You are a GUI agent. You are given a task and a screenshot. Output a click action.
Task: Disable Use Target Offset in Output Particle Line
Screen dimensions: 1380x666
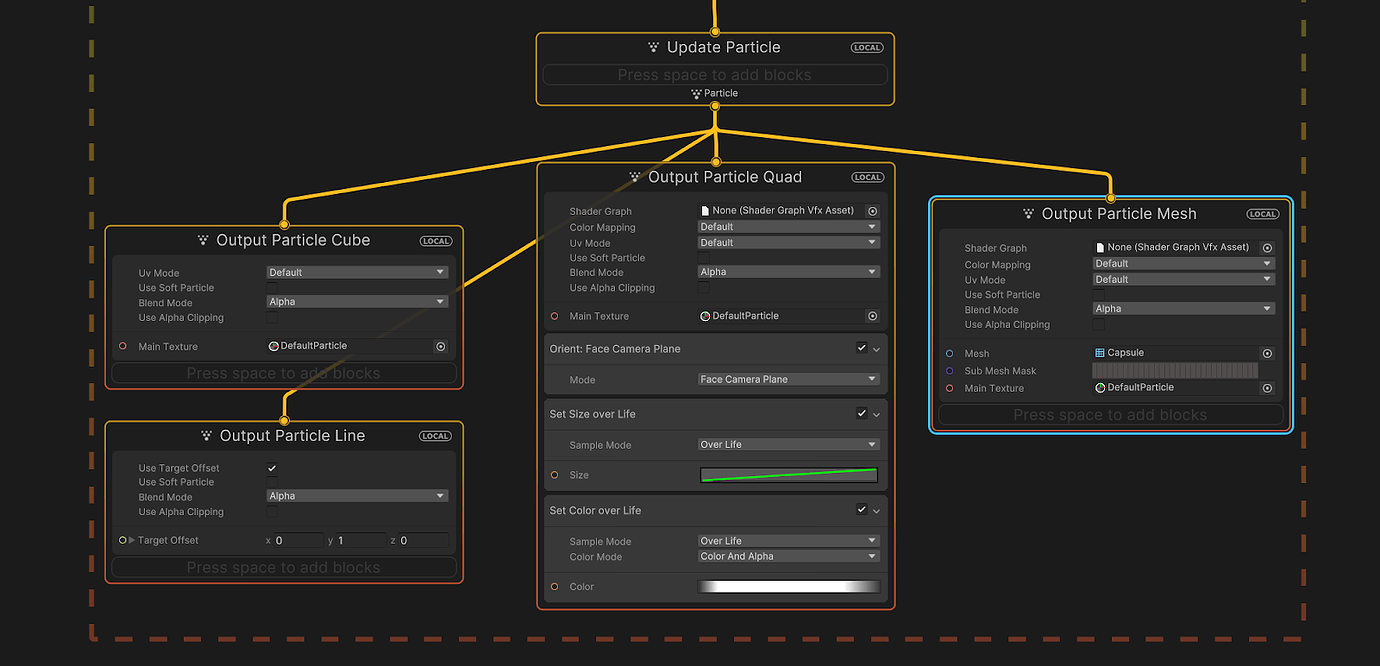[x=271, y=467]
